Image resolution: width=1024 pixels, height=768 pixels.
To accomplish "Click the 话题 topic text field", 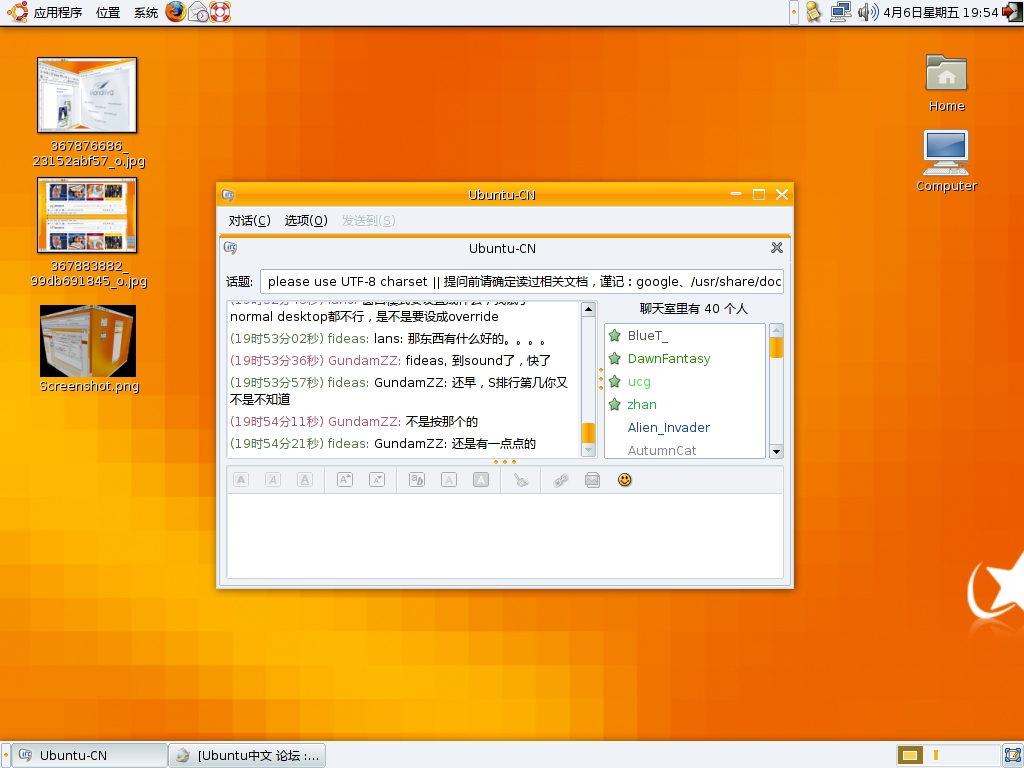I will point(522,281).
